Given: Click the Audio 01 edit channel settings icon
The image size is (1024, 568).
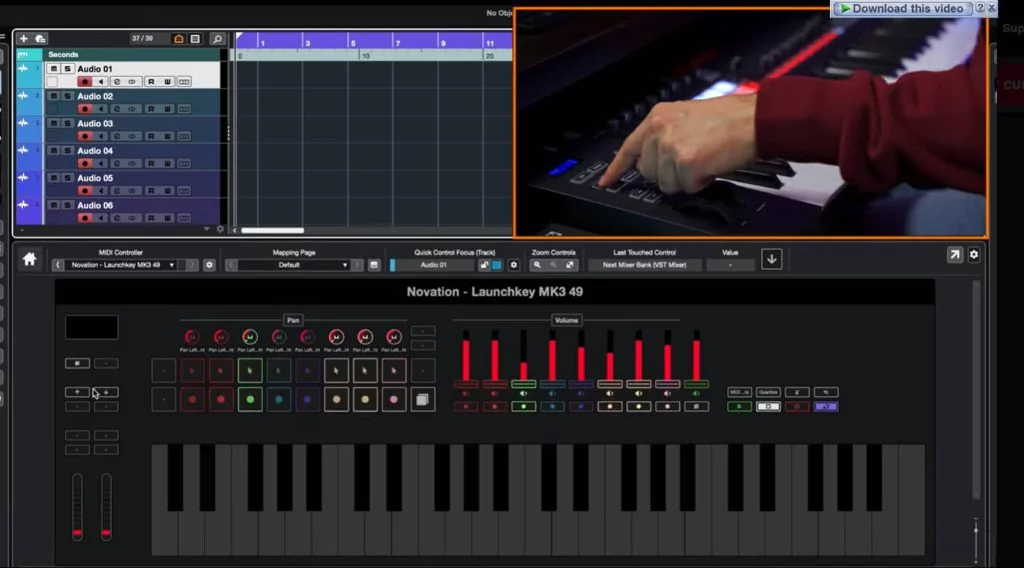Looking at the screenshot, I should click(117, 82).
